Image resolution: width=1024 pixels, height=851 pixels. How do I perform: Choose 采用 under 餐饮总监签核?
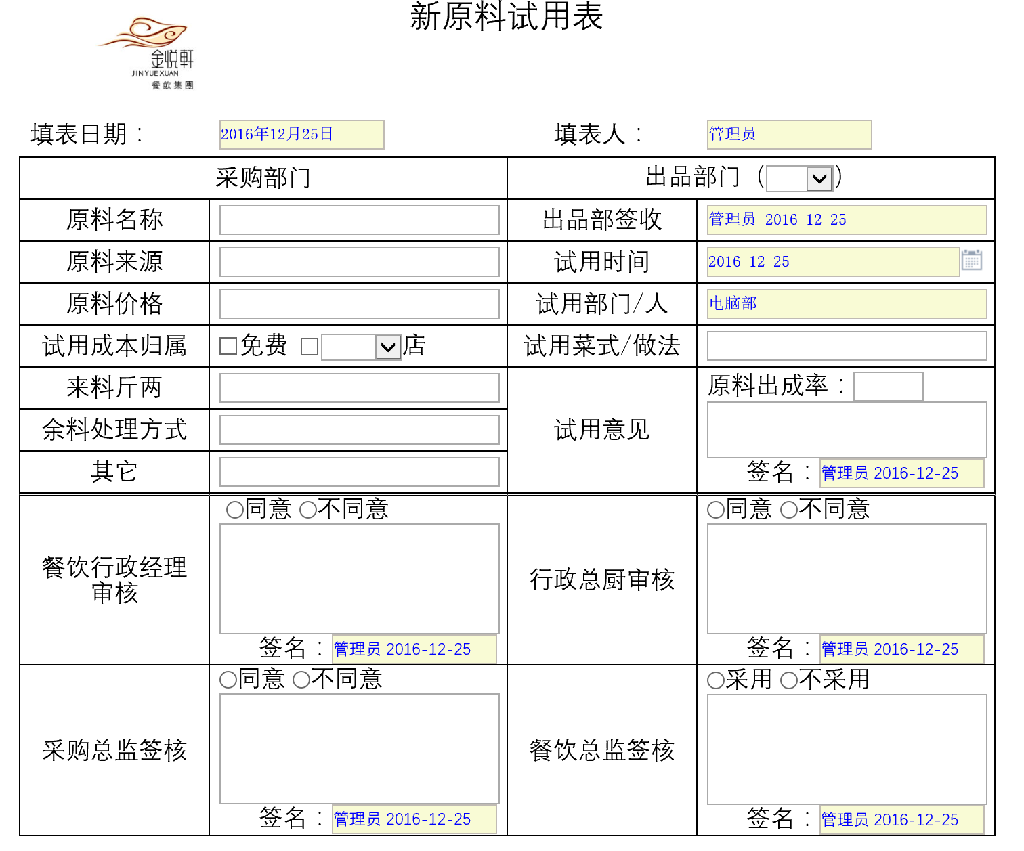(716, 681)
